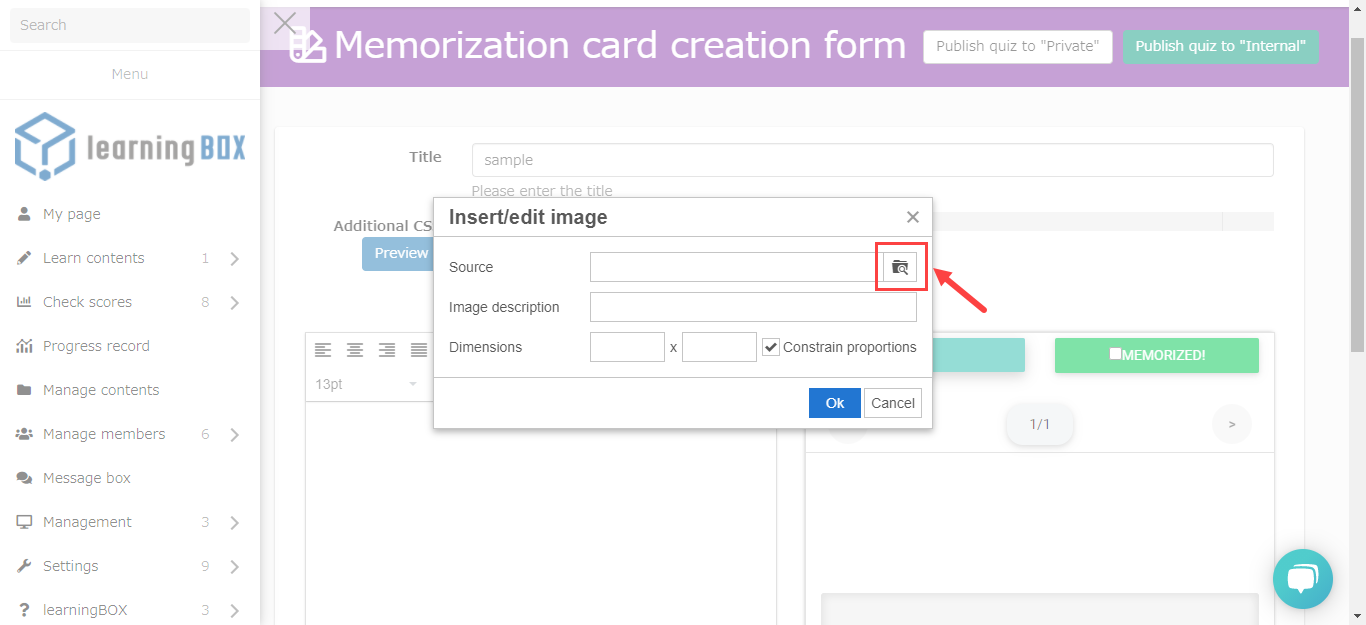Viewport: 1366px width, 625px height.
Task: Open the chat support bubble icon
Action: coord(1302,579)
